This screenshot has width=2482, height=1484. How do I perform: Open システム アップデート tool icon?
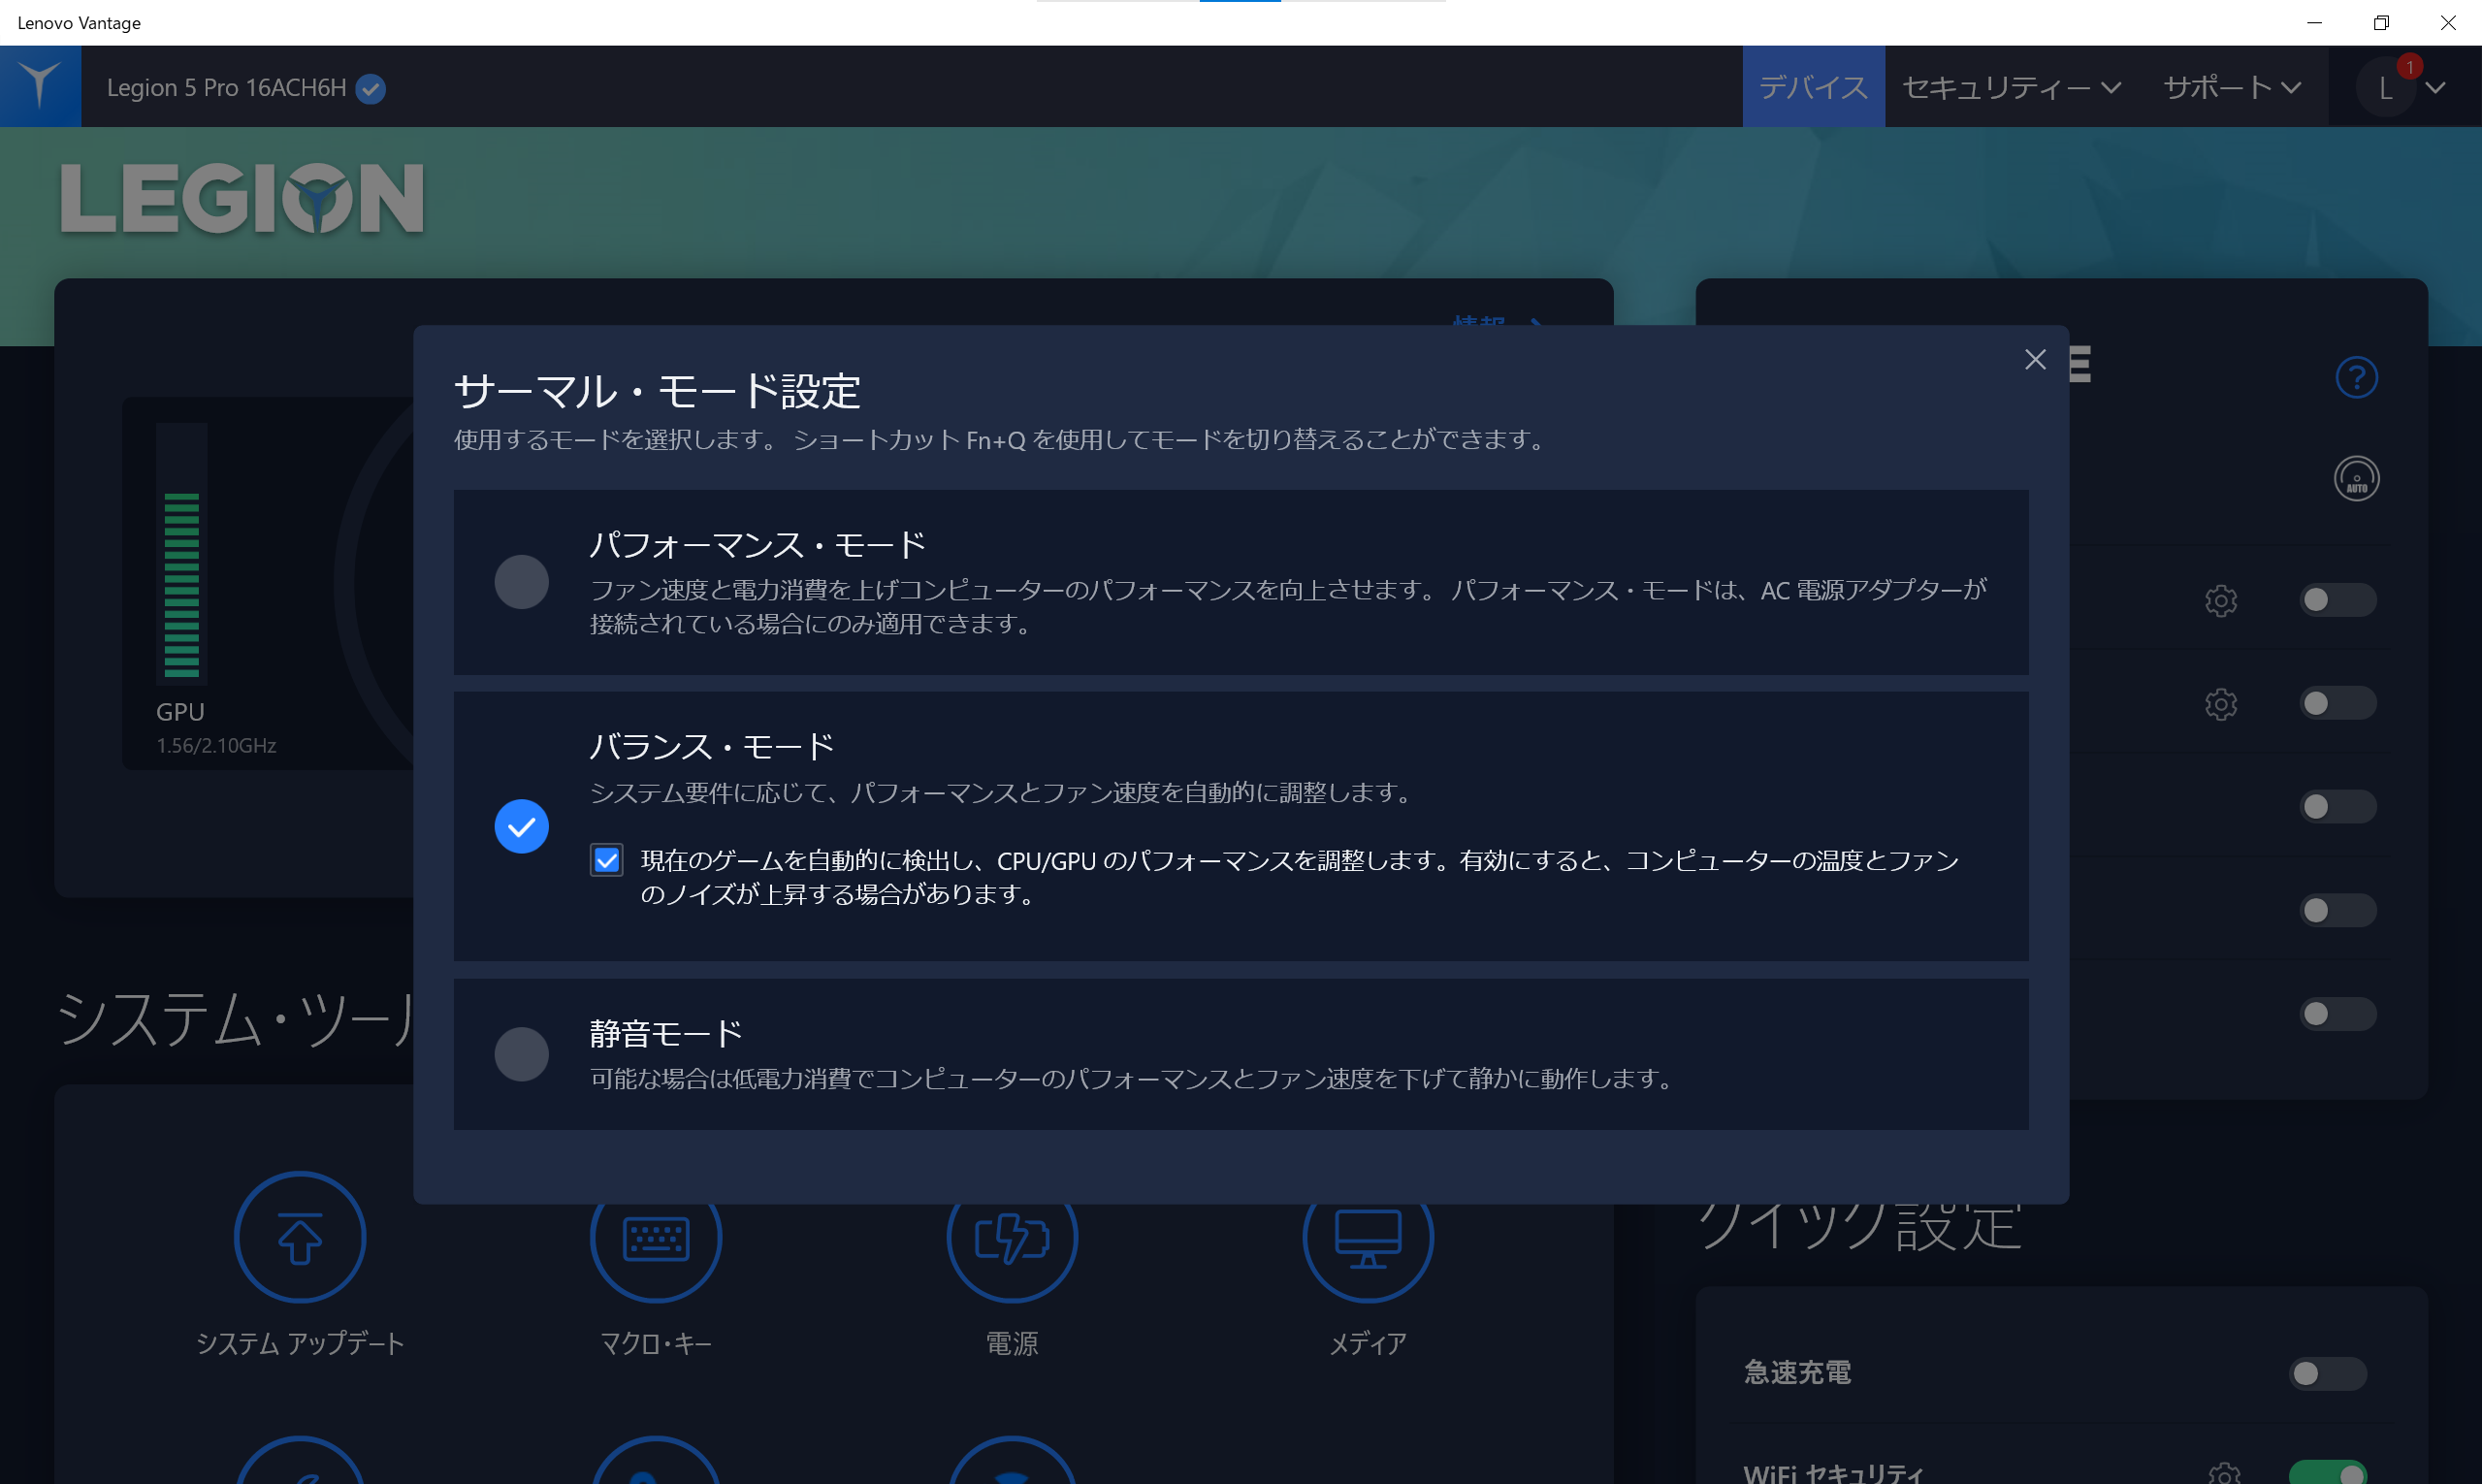point(299,1237)
